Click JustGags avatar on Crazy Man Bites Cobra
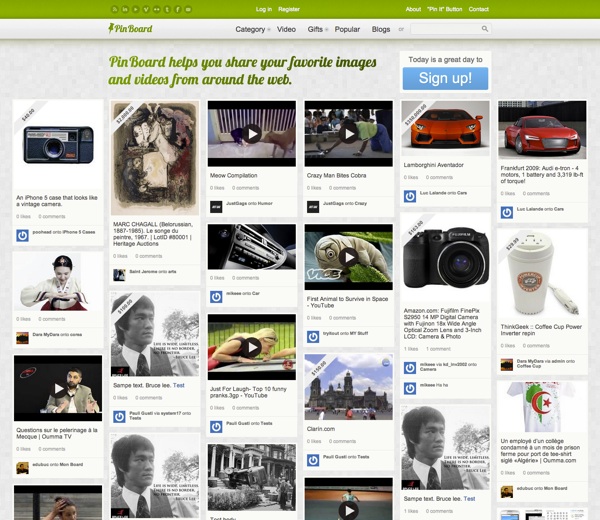 click(x=313, y=207)
